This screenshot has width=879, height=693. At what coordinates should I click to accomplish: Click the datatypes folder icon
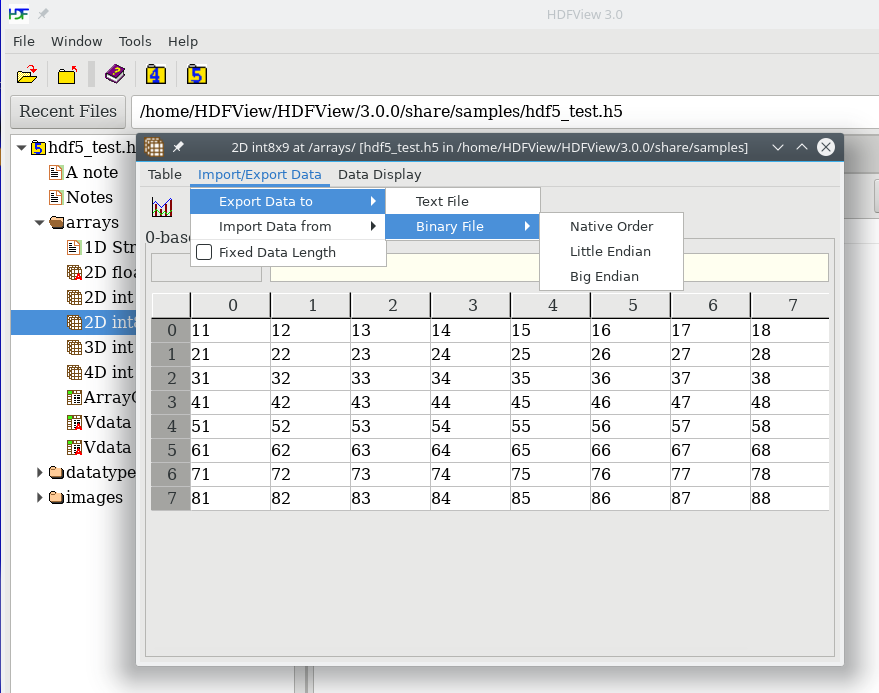[57, 473]
